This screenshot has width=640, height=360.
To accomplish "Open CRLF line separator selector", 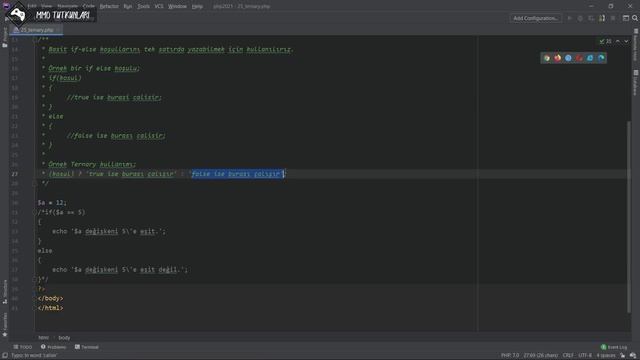I will (x=568, y=356).
